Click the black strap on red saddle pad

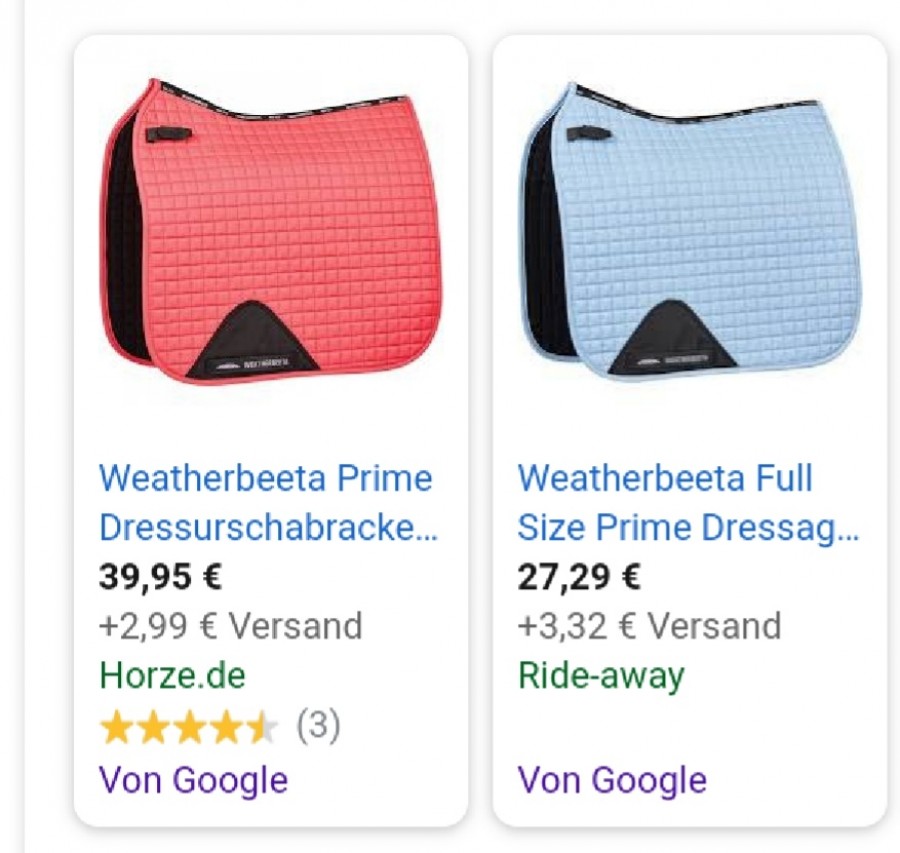(x=168, y=134)
